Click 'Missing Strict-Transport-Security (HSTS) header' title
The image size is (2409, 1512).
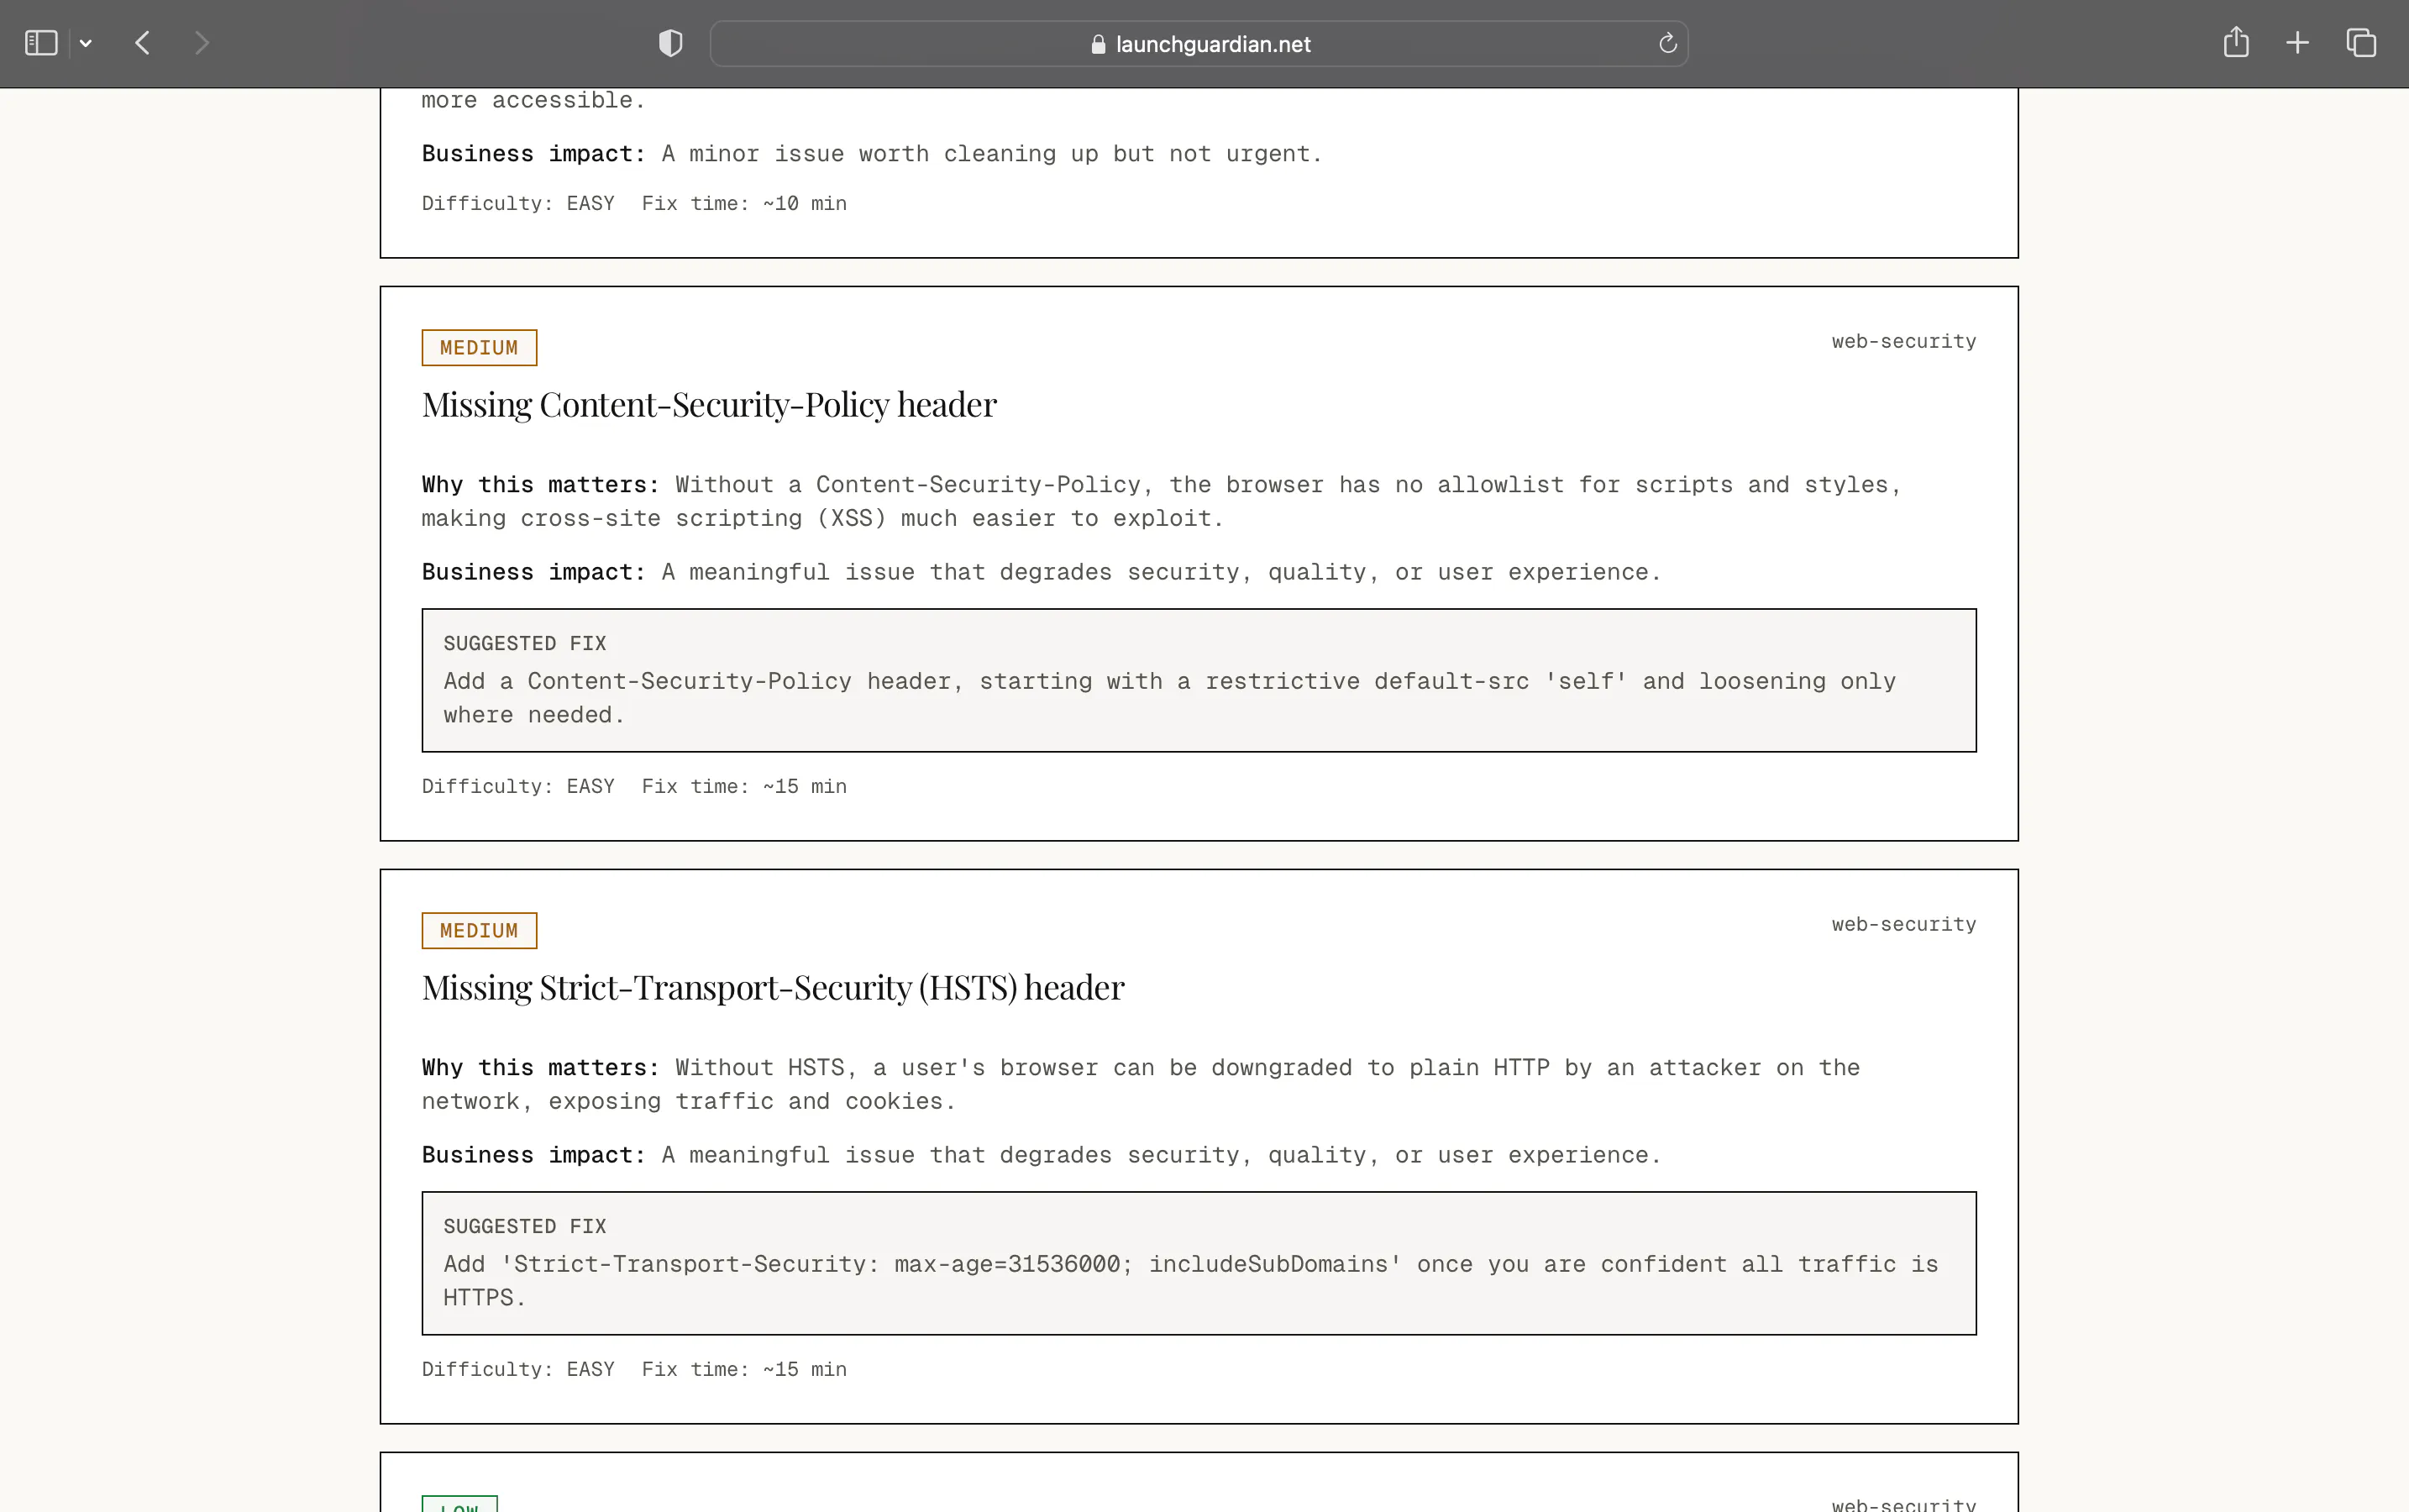[x=773, y=988]
